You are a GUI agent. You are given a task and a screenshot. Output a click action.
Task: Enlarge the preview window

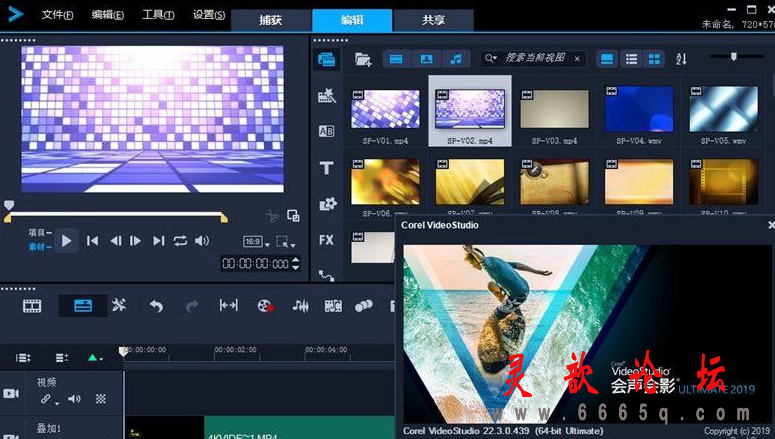point(293,216)
